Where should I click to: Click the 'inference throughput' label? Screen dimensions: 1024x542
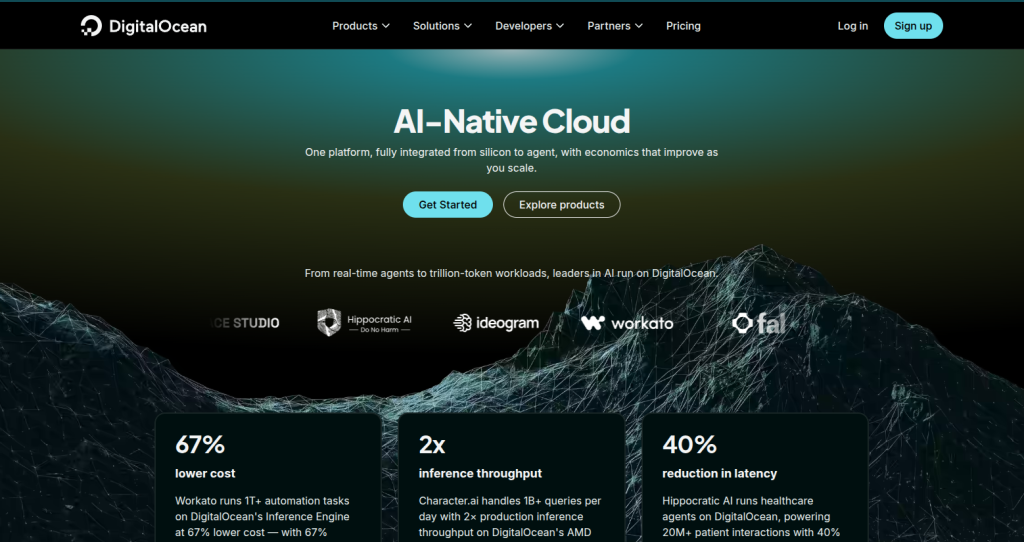point(480,473)
